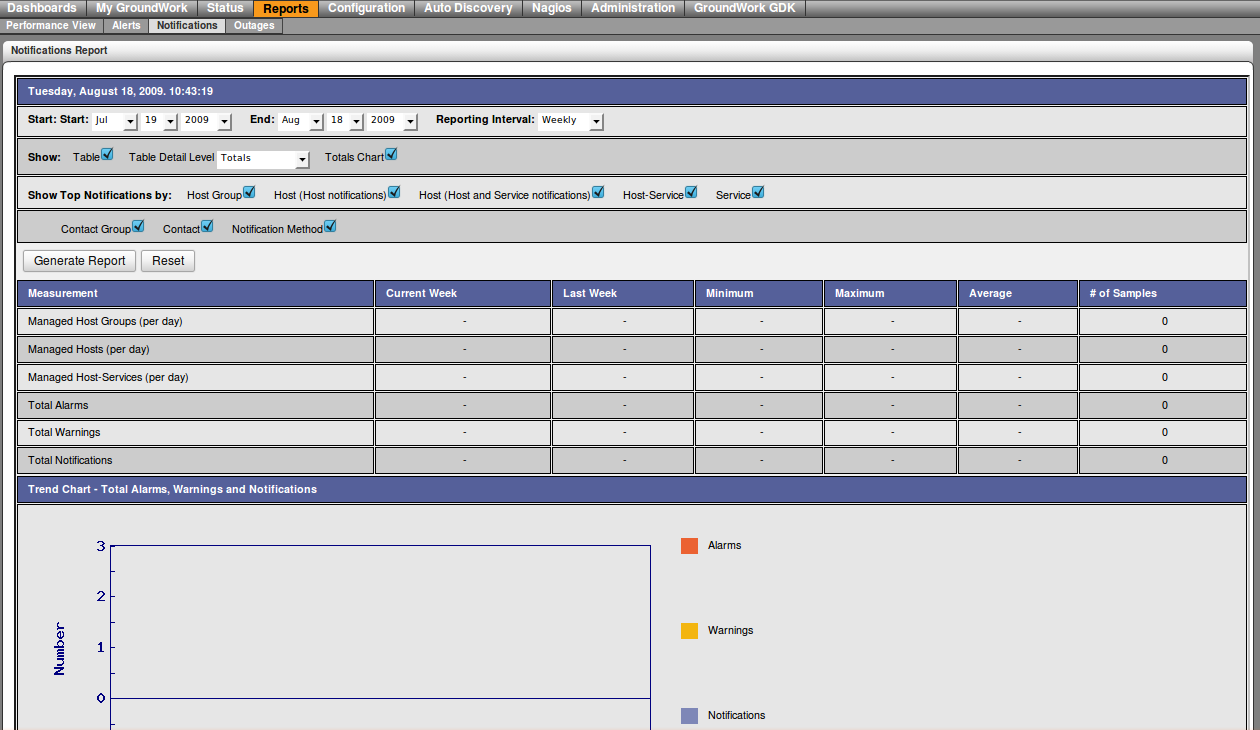Image resolution: width=1260 pixels, height=730 pixels.
Task: Uncheck the Service checkbox
Action: point(758,193)
